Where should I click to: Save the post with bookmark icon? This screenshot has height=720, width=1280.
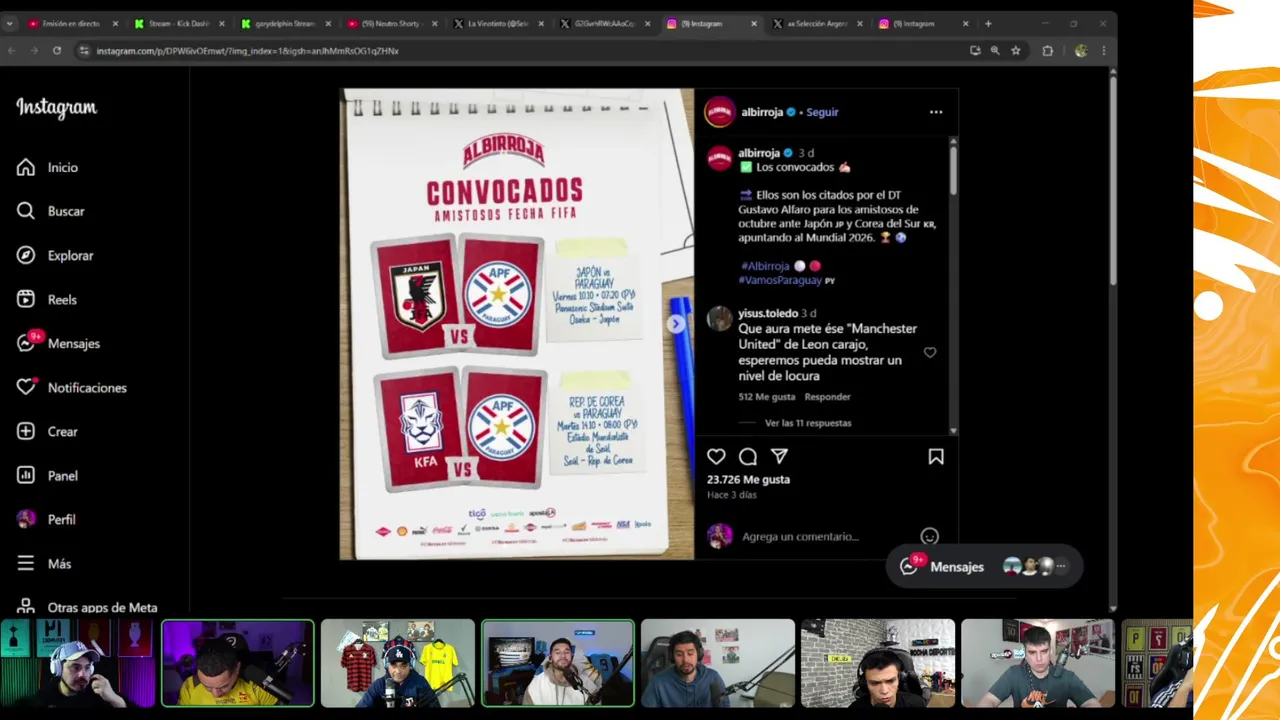click(936, 456)
